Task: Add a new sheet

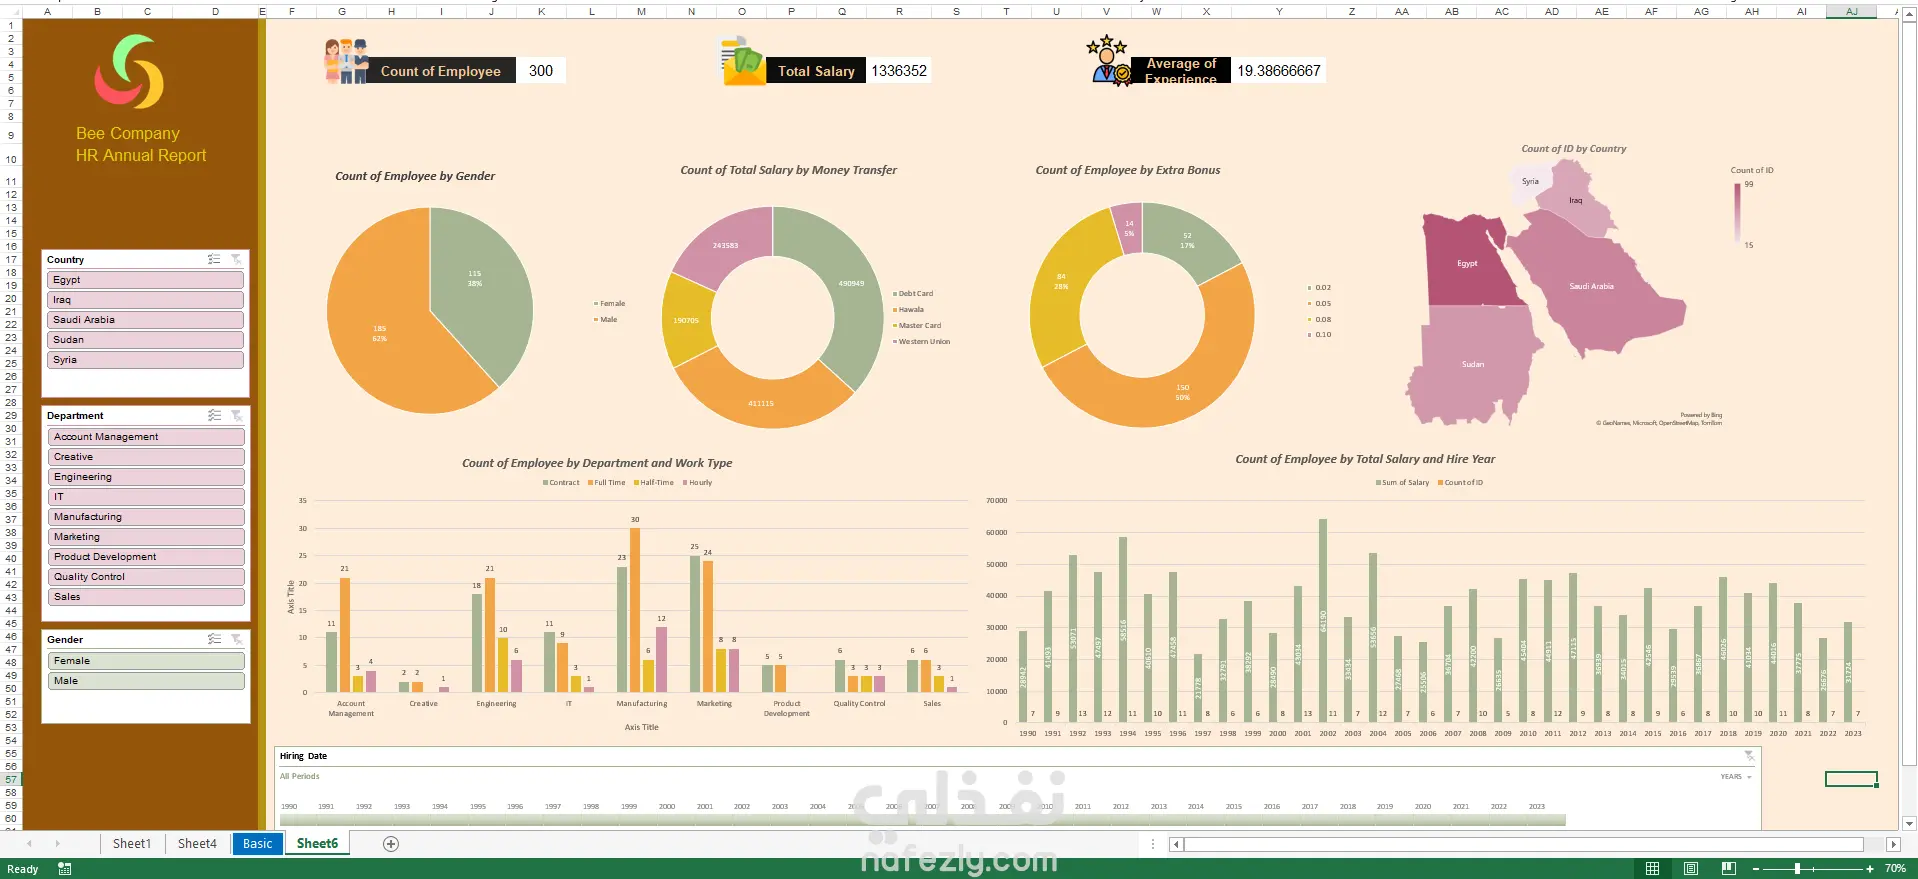Action: tap(391, 844)
